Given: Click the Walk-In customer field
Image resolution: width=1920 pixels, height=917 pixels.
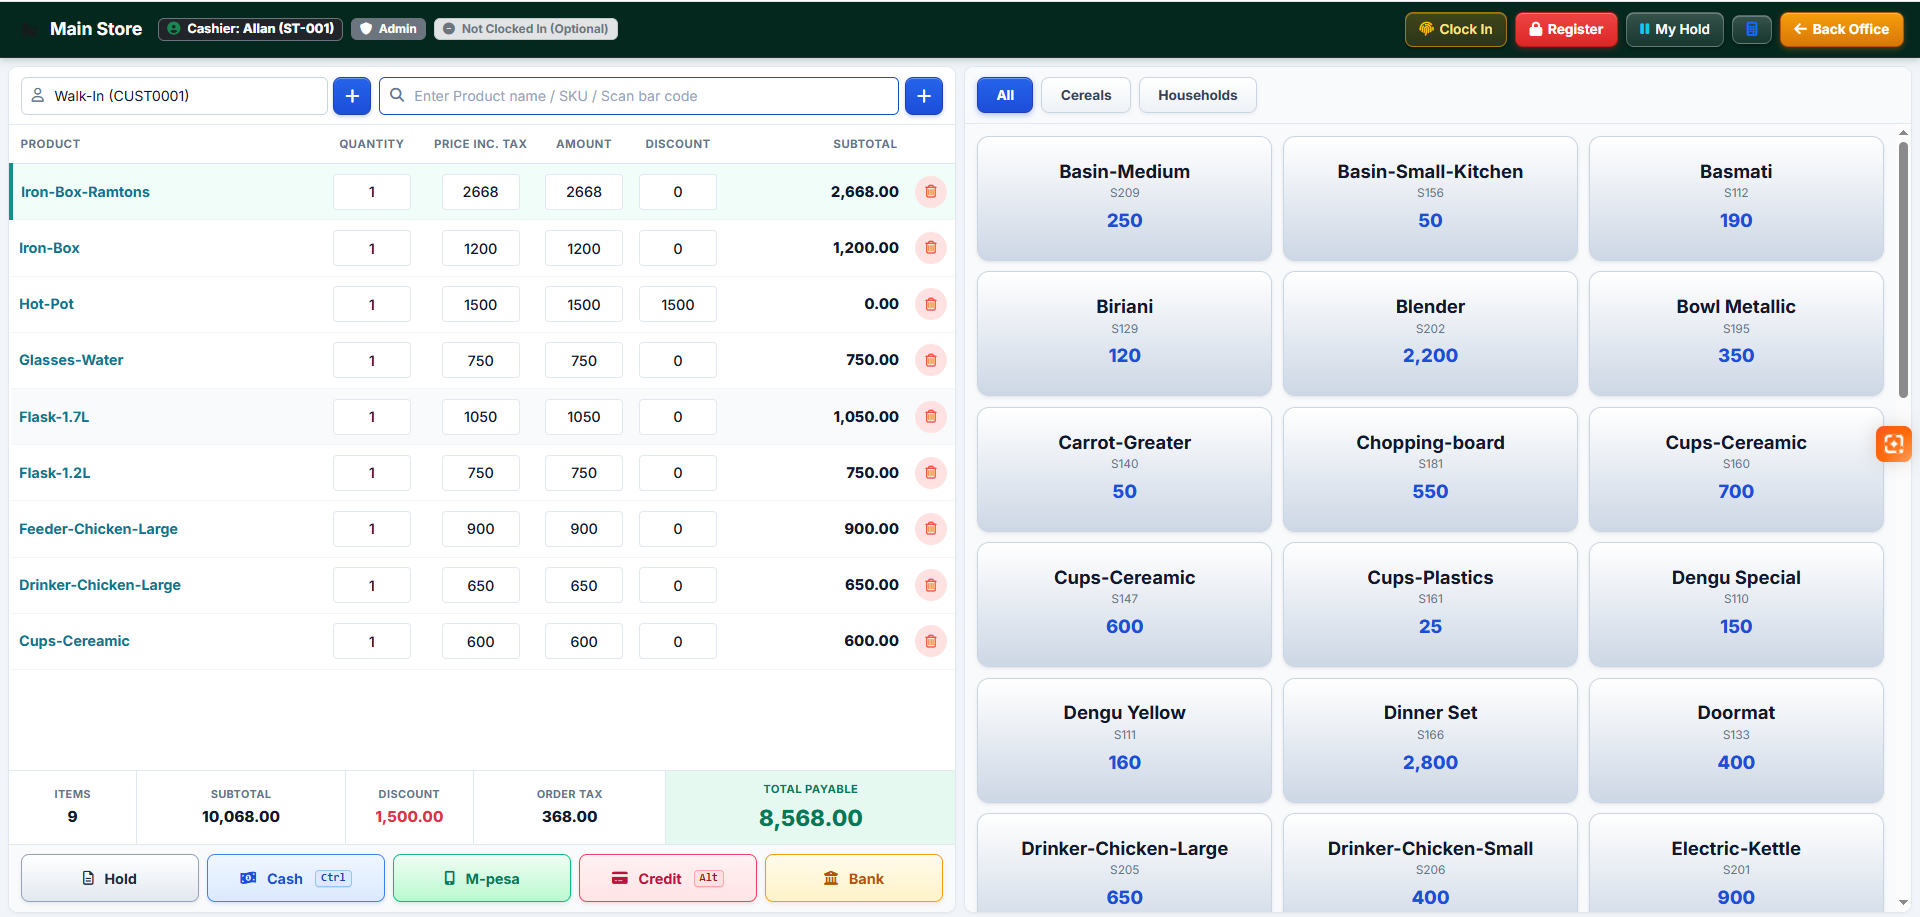Looking at the screenshot, I should coord(174,96).
